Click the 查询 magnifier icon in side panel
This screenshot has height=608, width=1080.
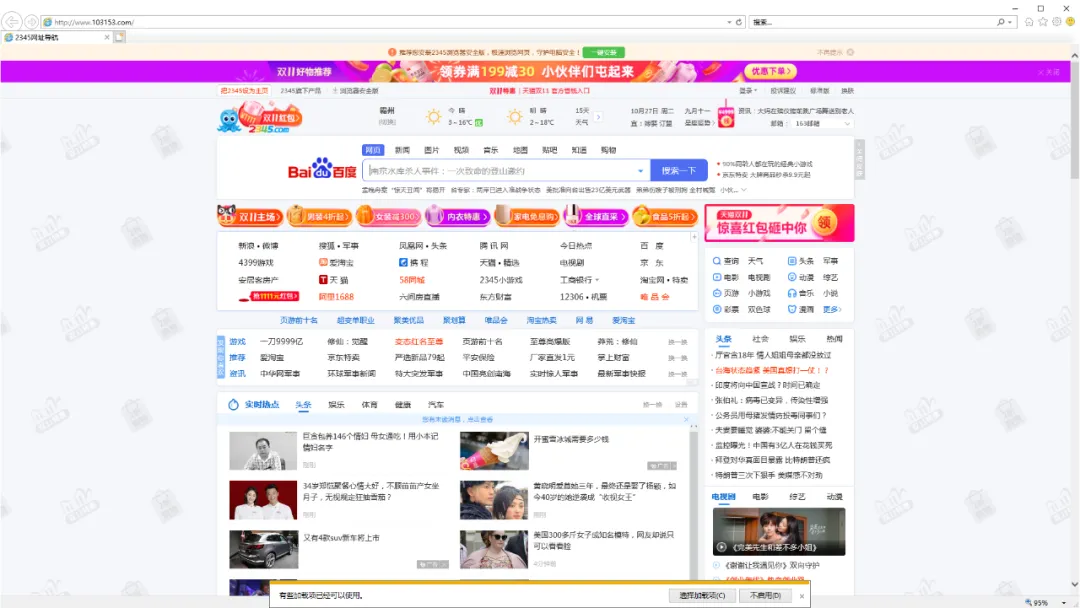click(x=717, y=261)
